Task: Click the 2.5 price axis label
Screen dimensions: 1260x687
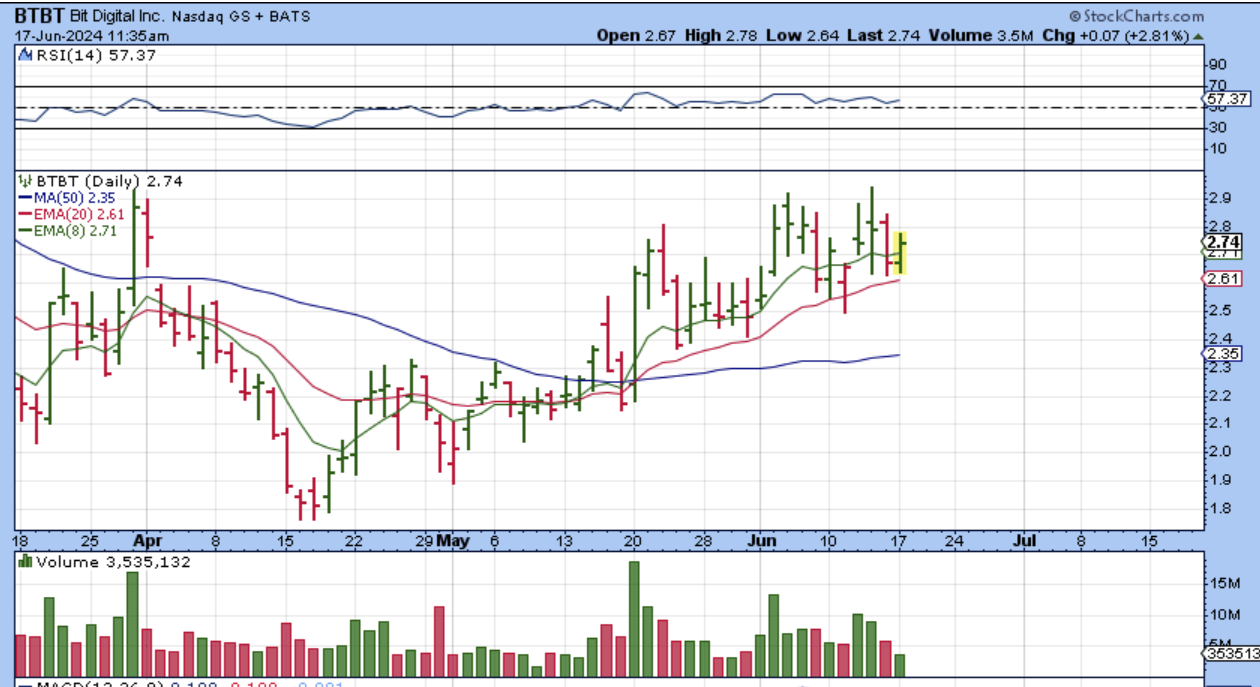Action: tap(1219, 311)
